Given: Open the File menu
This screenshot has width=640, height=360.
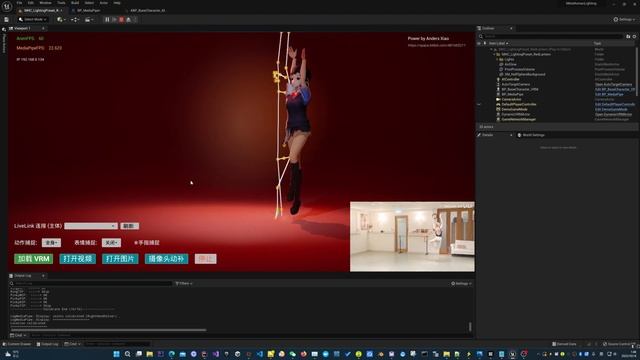Looking at the screenshot, I should click(x=19, y=3).
